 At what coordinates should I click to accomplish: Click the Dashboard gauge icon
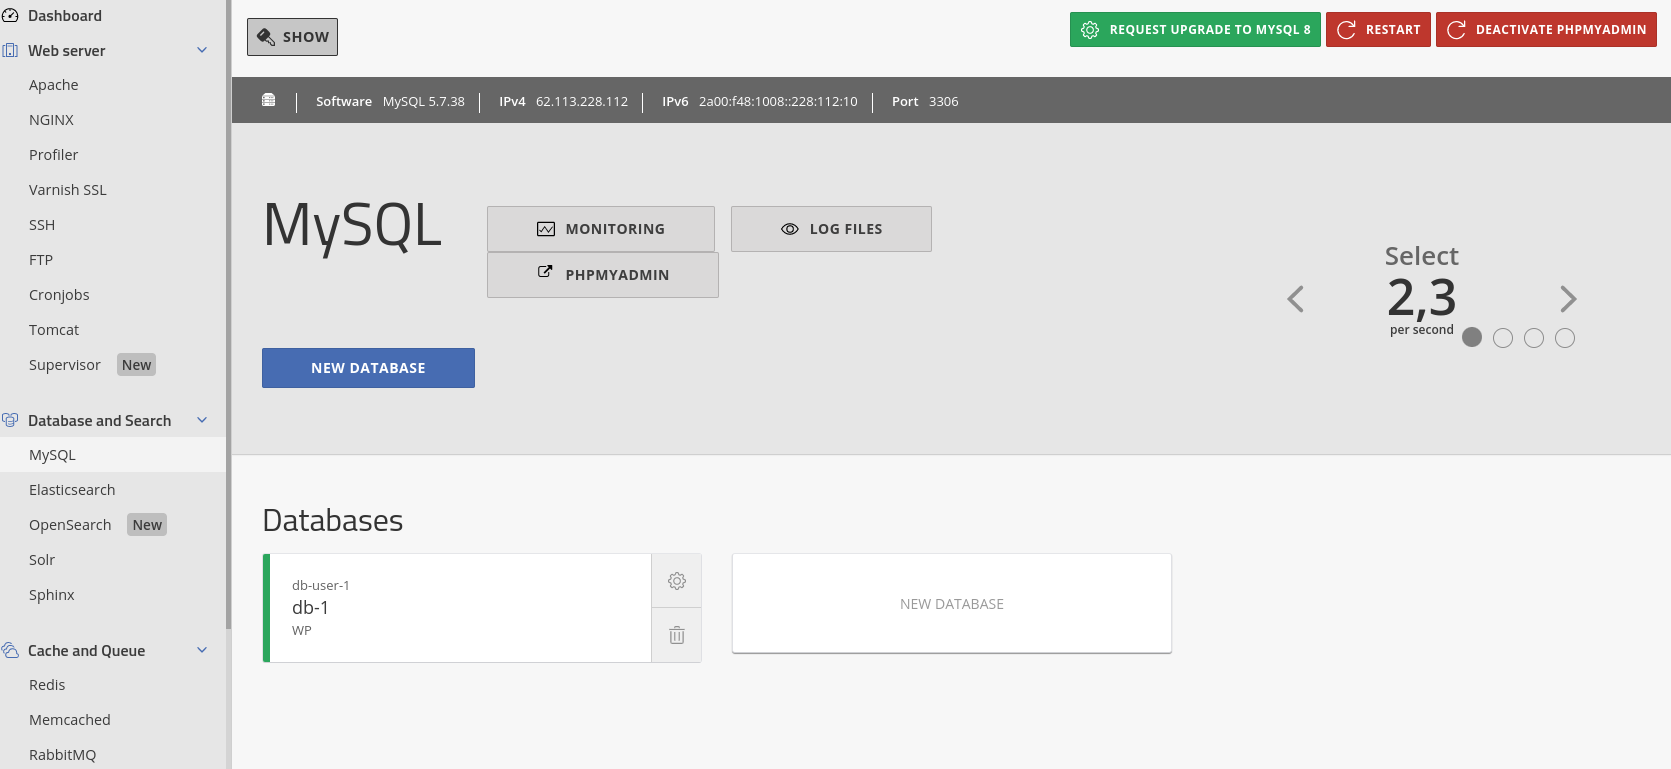click(x=10, y=16)
